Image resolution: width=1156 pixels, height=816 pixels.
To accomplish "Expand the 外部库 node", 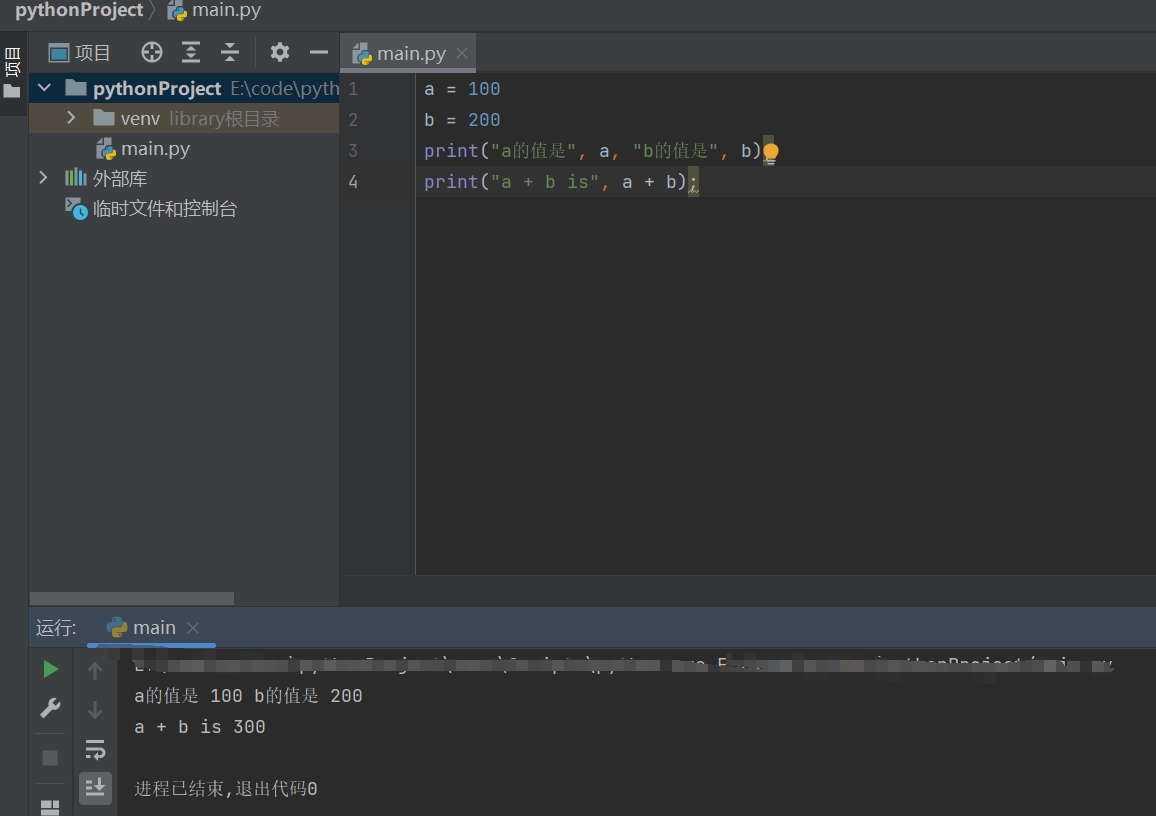I will tap(43, 178).
